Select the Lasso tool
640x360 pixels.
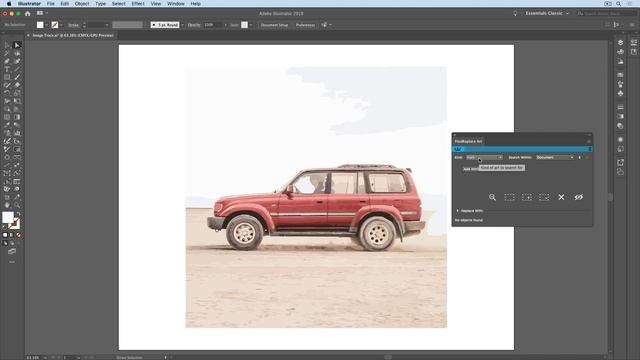click(17, 53)
